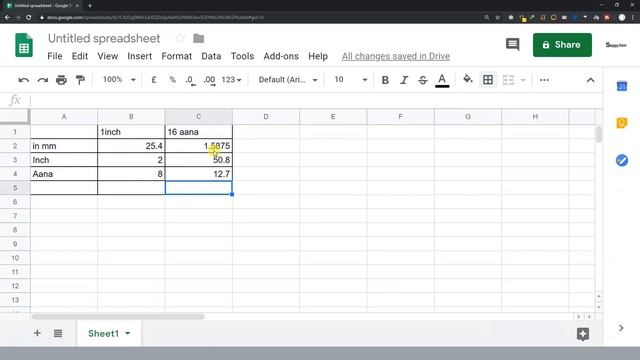Click the green Share button
The width and height of the screenshot is (640, 360).
(x=562, y=45)
